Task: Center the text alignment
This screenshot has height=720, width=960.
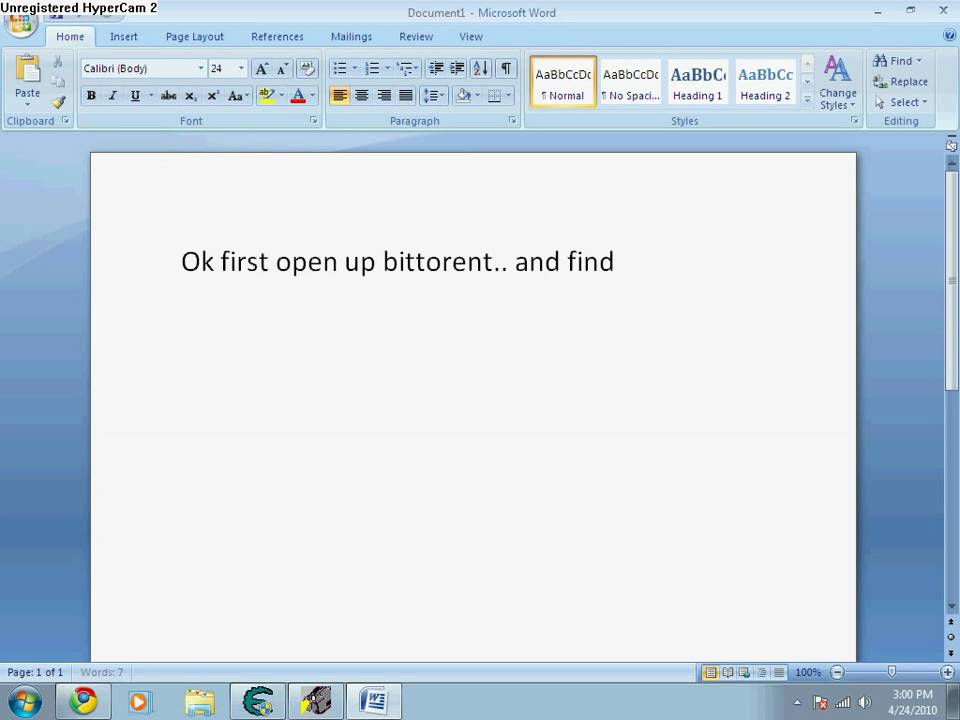Action: [x=362, y=96]
